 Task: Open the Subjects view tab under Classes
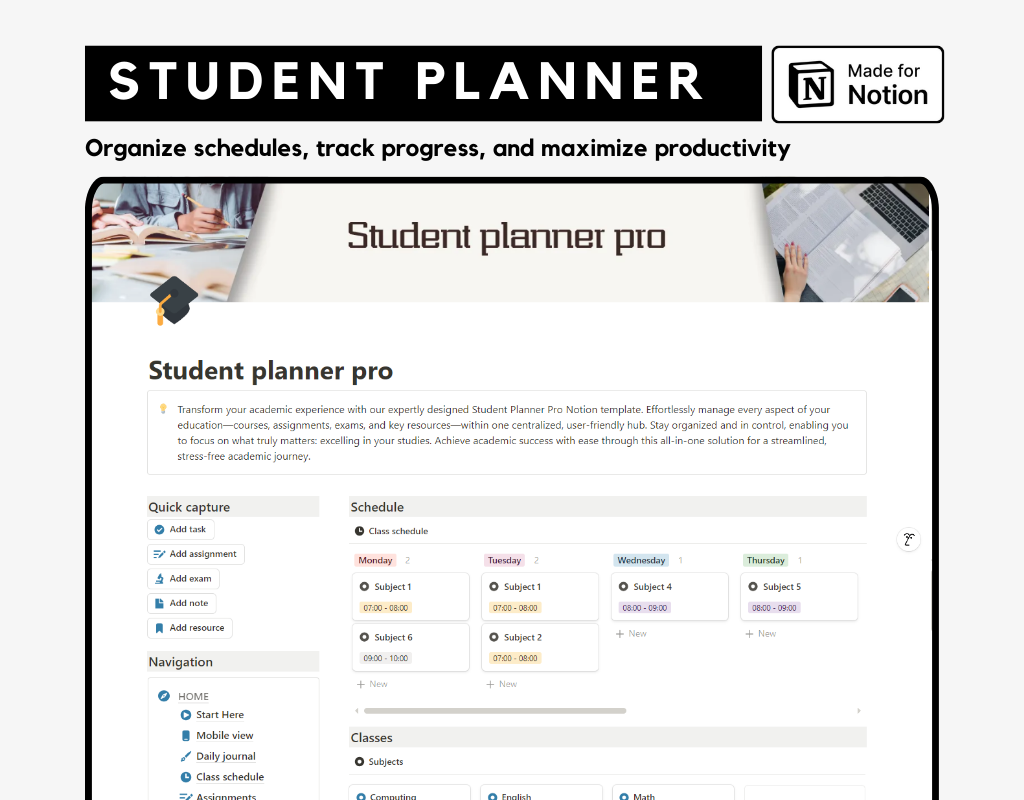pyautogui.click(x=379, y=761)
